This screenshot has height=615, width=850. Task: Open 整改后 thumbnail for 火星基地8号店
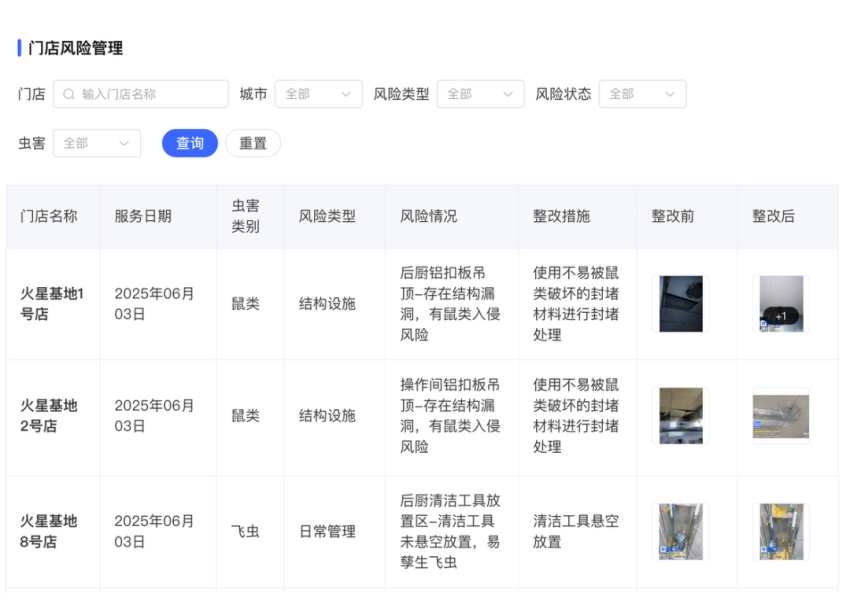(781, 531)
